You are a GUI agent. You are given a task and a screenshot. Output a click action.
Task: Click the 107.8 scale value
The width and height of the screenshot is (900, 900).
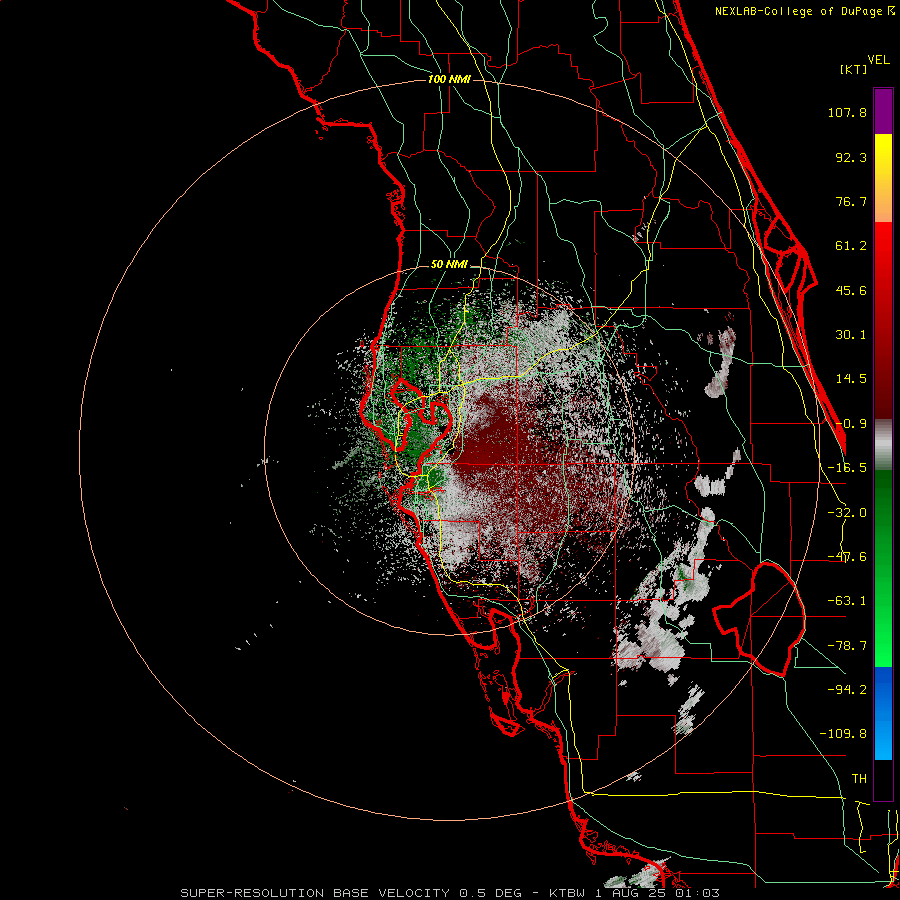[847, 112]
